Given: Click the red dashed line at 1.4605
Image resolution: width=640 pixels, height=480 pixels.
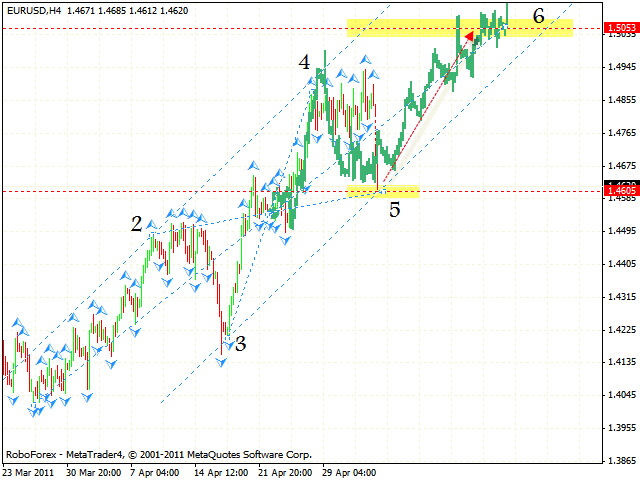Looking at the screenshot, I should click(x=150, y=190).
